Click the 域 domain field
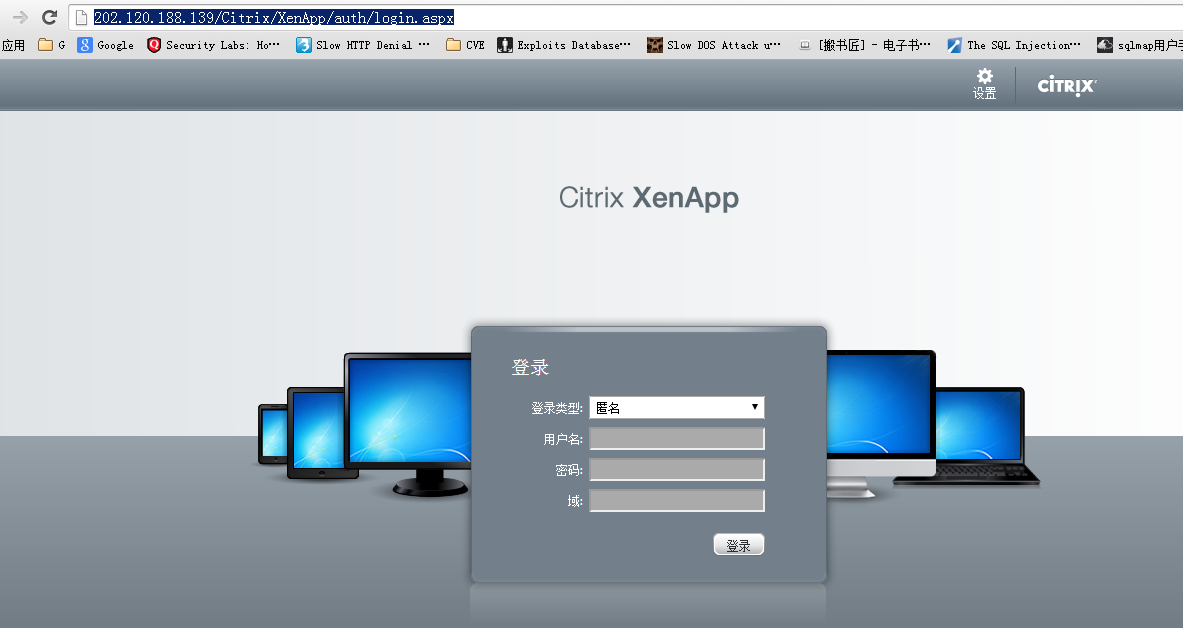Image resolution: width=1183 pixels, height=628 pixels. (677, 500)
